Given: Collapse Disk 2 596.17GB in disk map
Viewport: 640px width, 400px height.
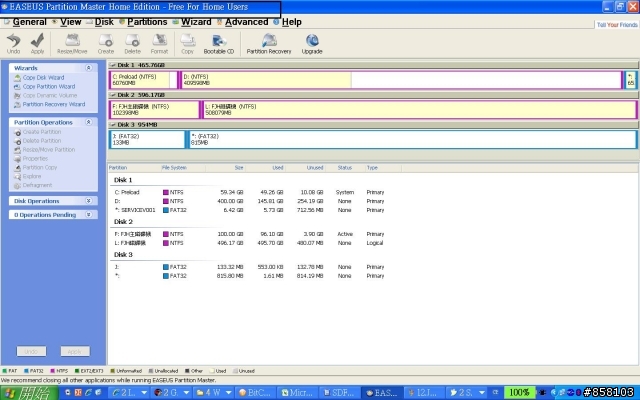Looking at the screenshot, I should [x=113, y=95].
